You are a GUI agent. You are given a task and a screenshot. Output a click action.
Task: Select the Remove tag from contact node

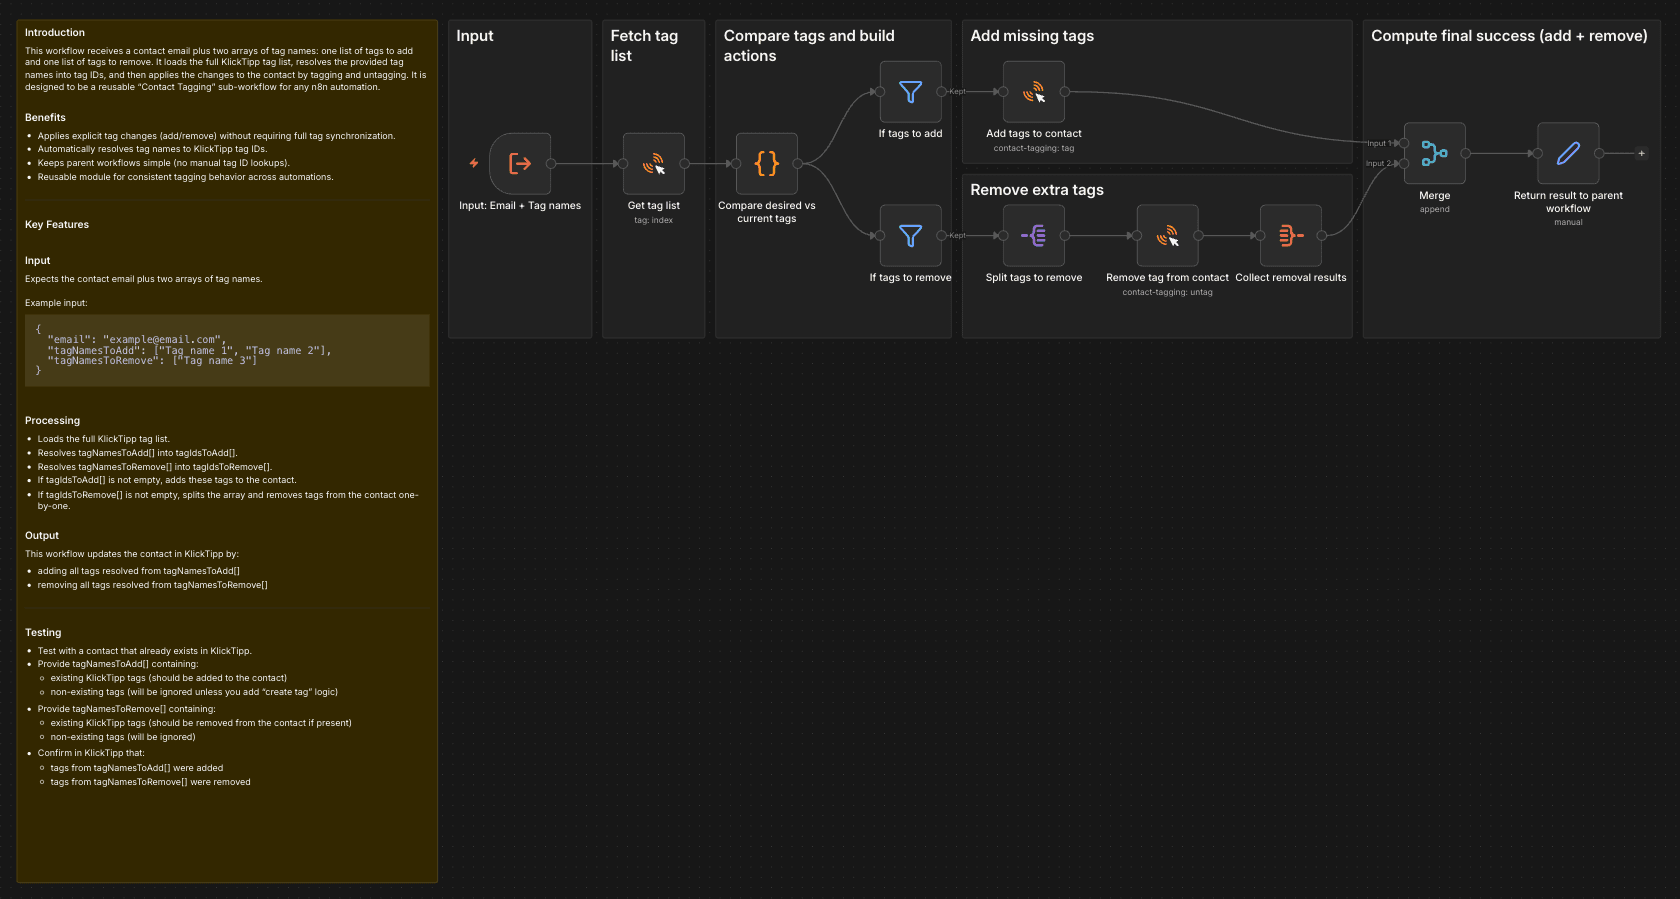point(1167,236)
